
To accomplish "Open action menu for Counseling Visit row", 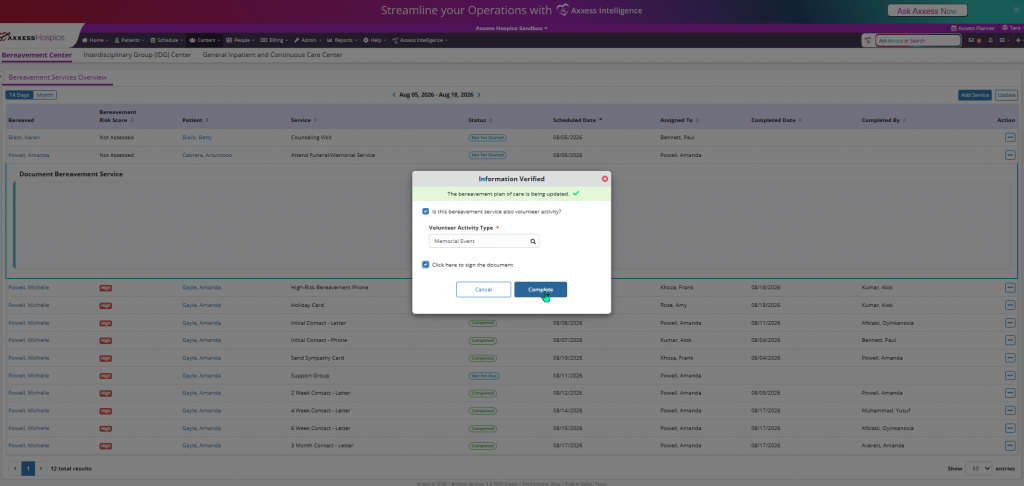I will (x=1010, y=138).
